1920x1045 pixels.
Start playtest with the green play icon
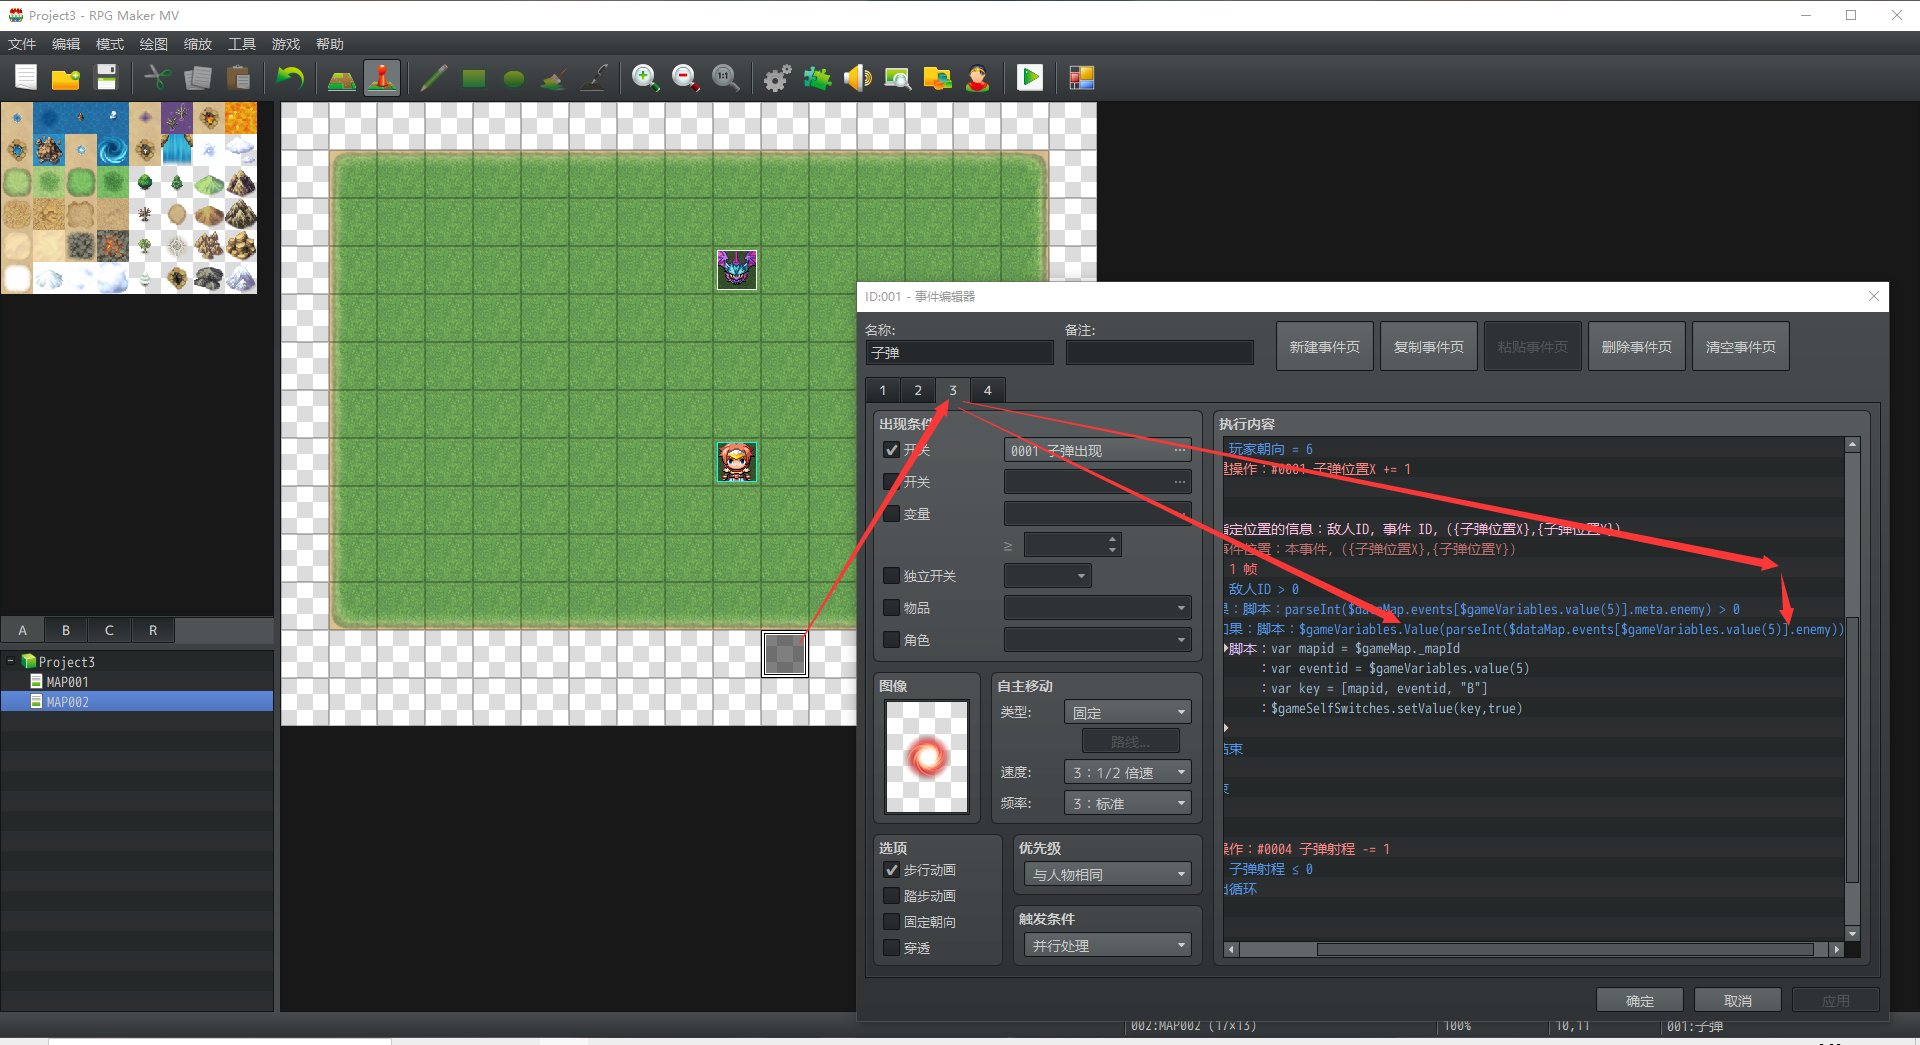click(1030, 77)
